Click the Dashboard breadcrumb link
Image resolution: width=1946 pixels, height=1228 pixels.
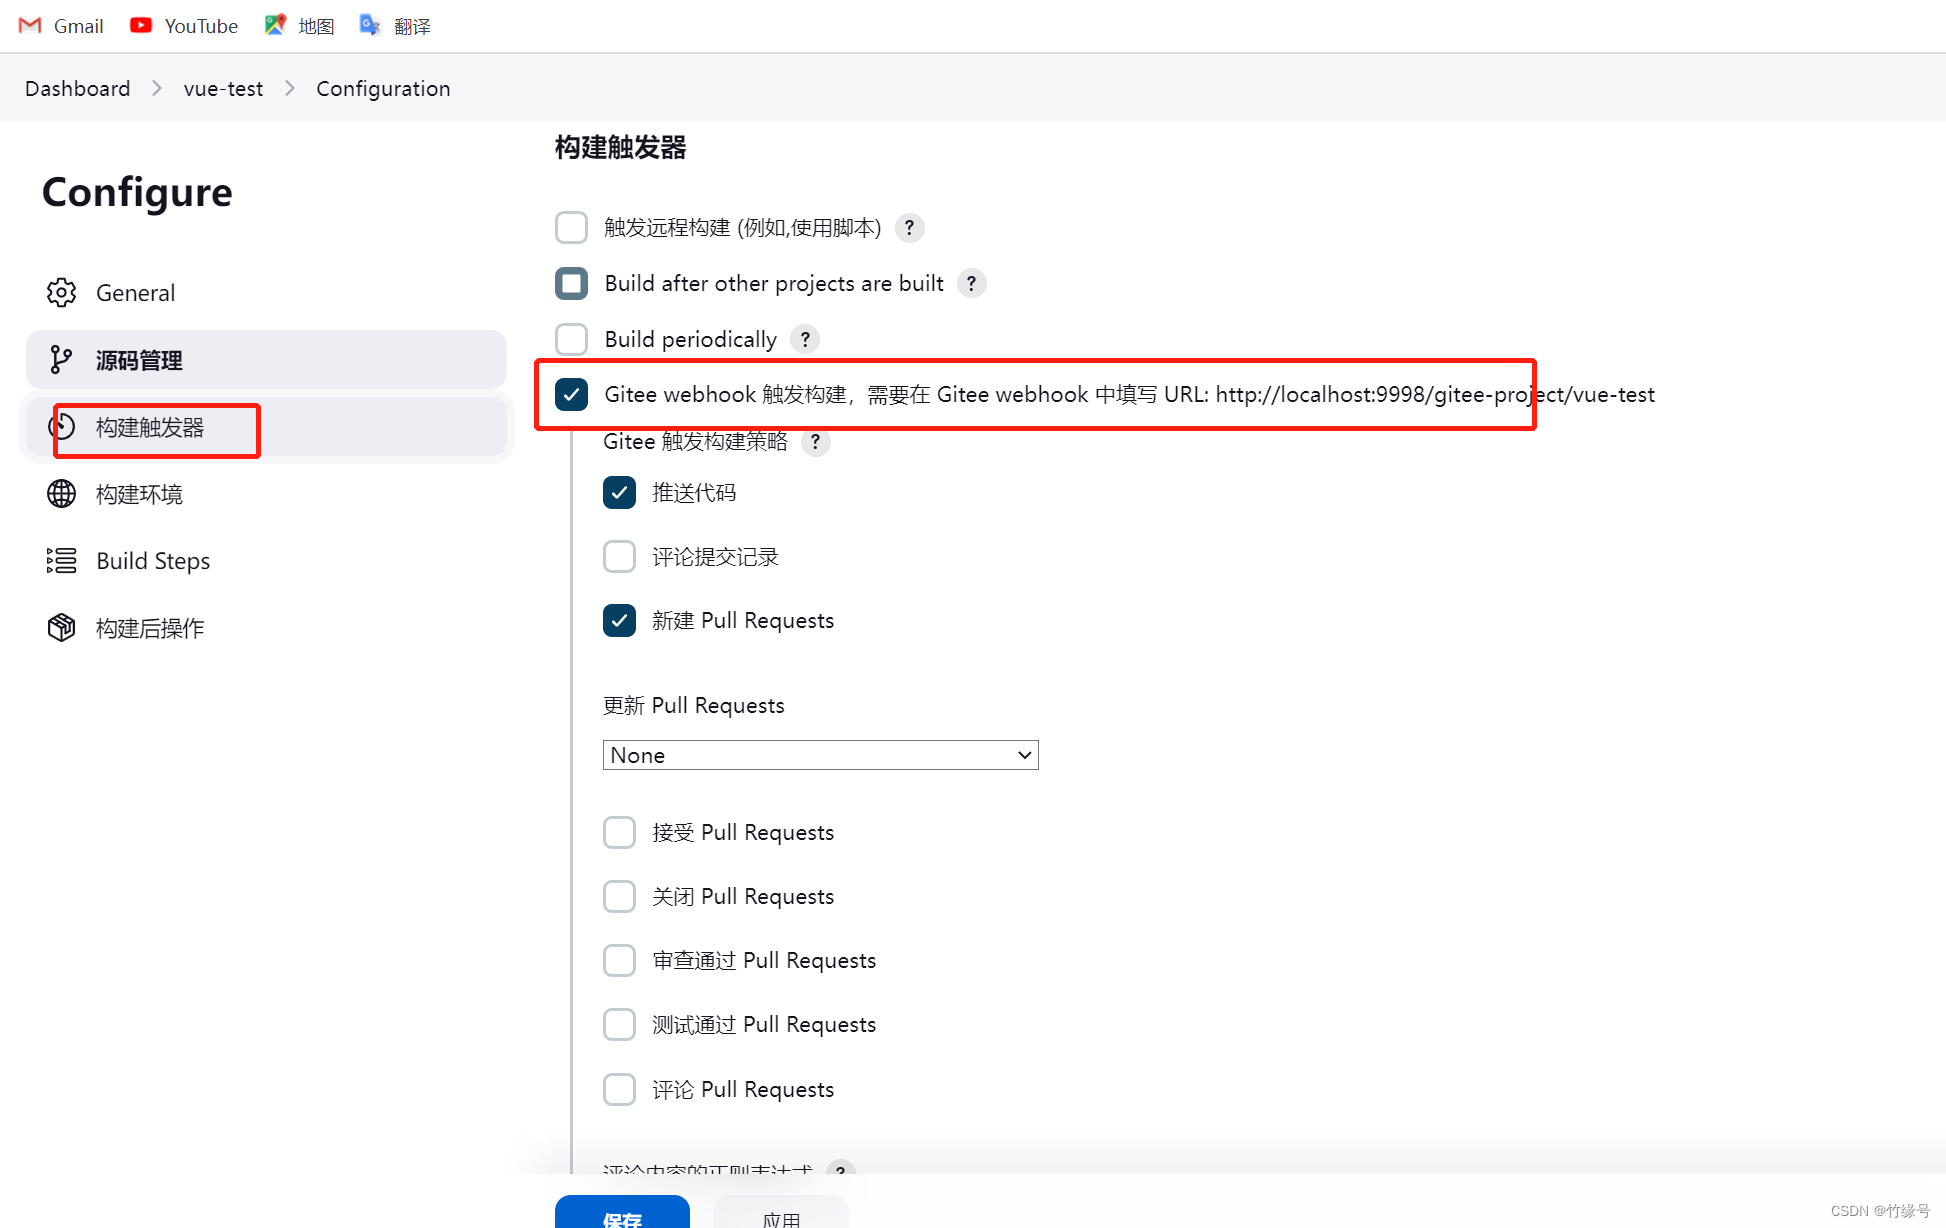78,89
